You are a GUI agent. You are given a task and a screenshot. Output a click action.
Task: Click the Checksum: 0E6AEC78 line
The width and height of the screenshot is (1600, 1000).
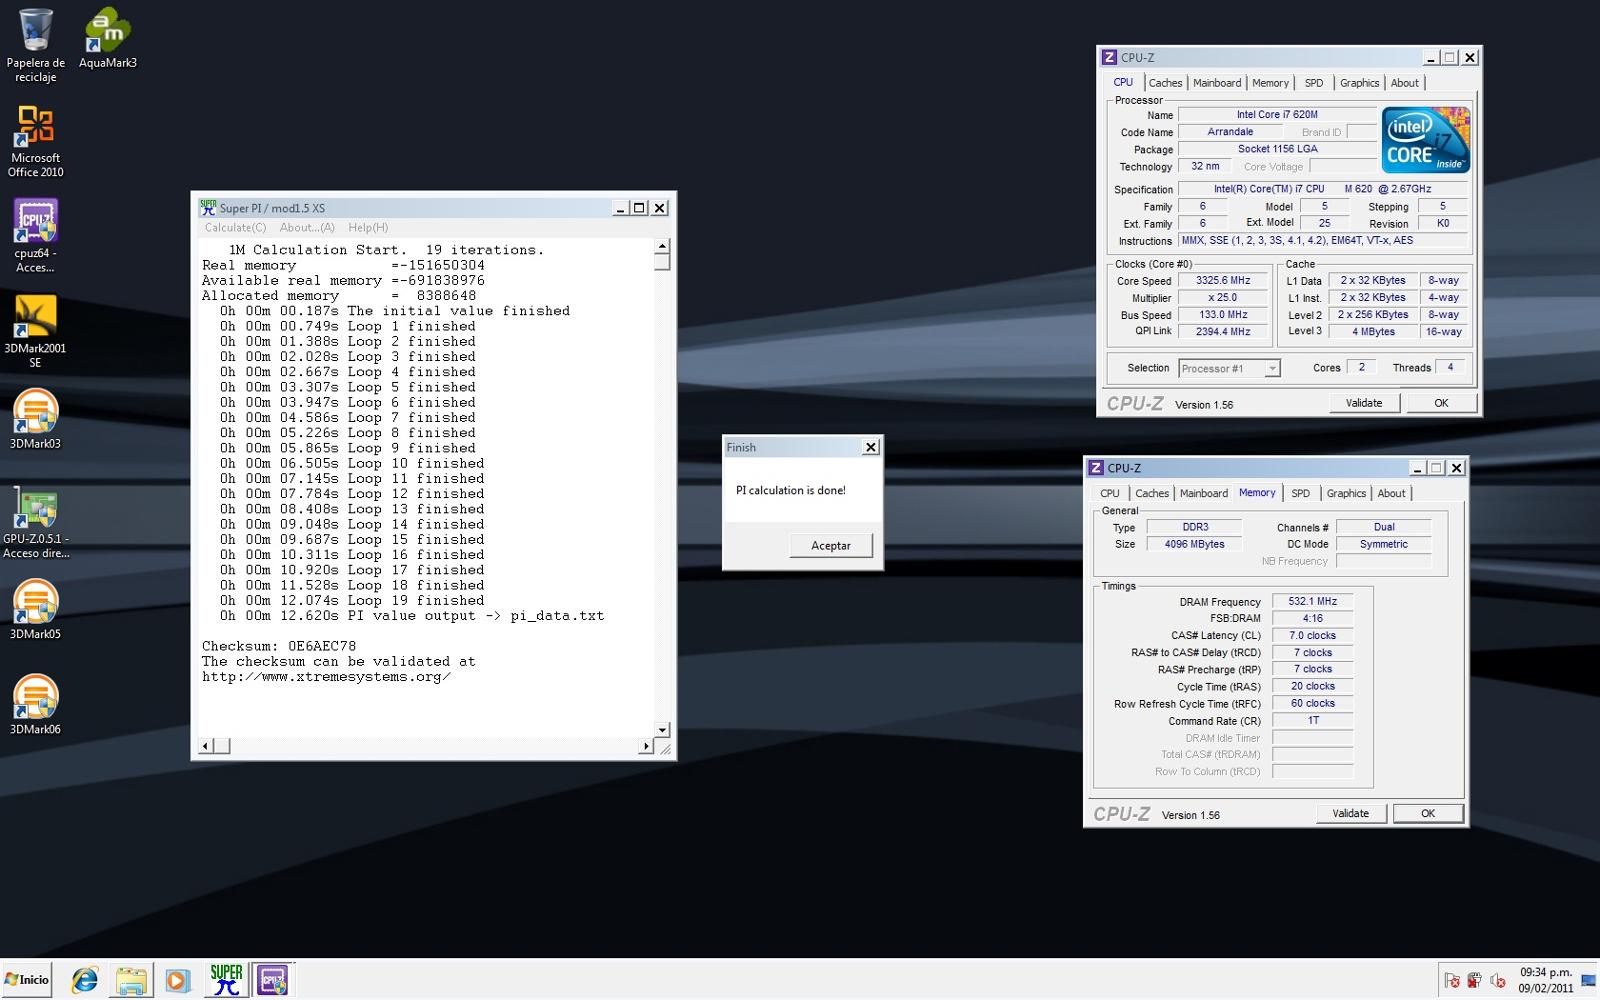click(279, 646)
